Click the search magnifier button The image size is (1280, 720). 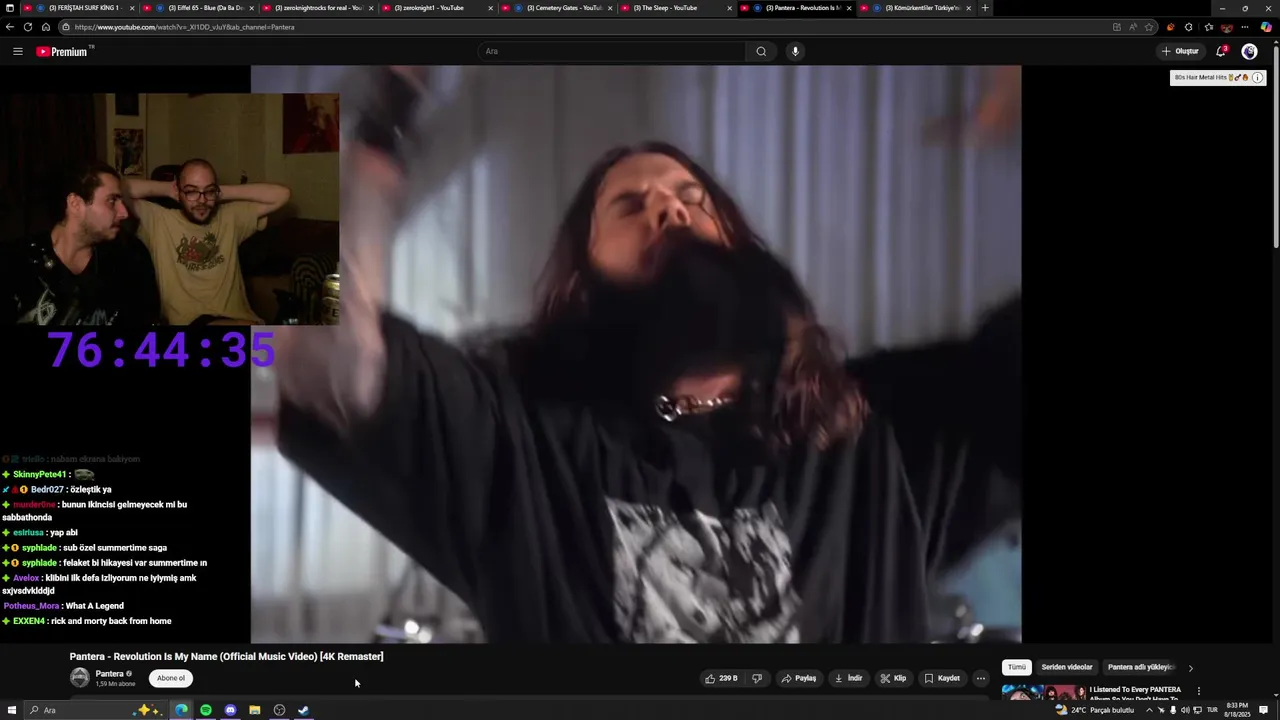[x=761, y=51]
